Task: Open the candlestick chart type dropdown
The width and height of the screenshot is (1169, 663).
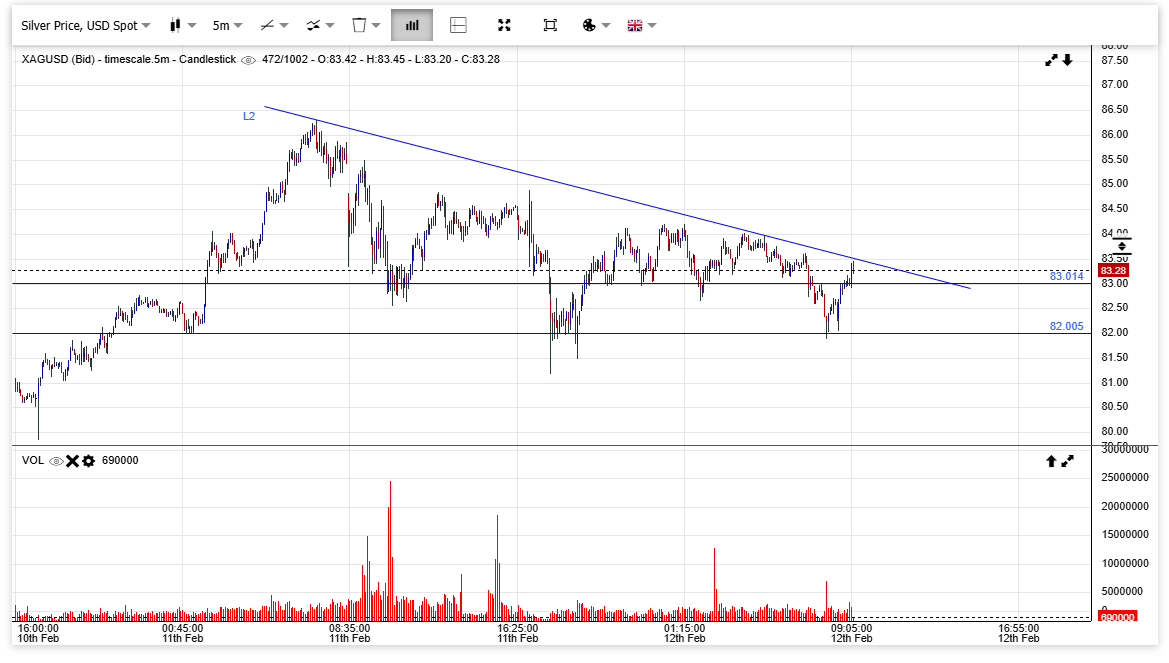Action: tap(182, 25)
